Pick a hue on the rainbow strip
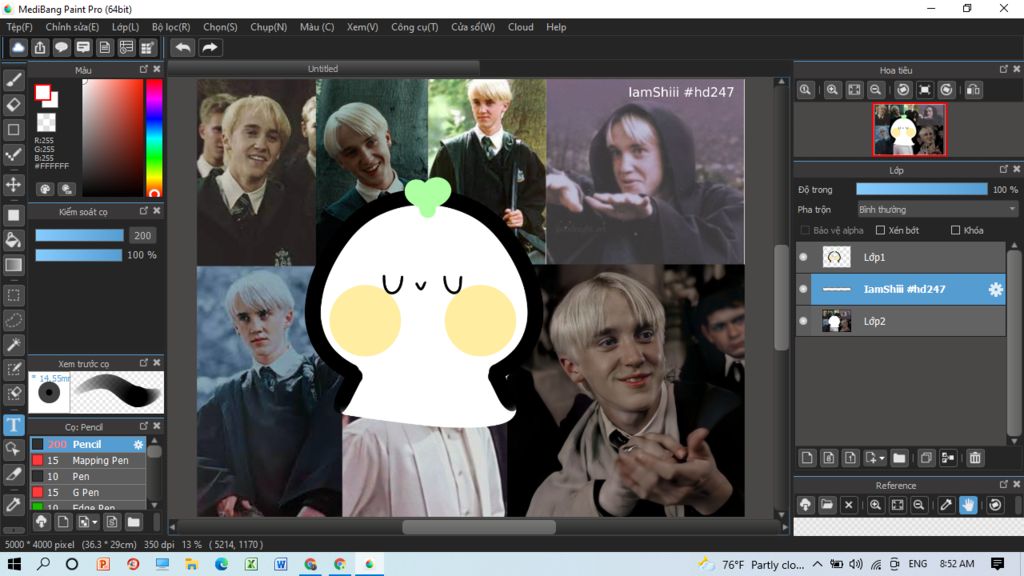1024x576 pixels. [x=154, y=138]
